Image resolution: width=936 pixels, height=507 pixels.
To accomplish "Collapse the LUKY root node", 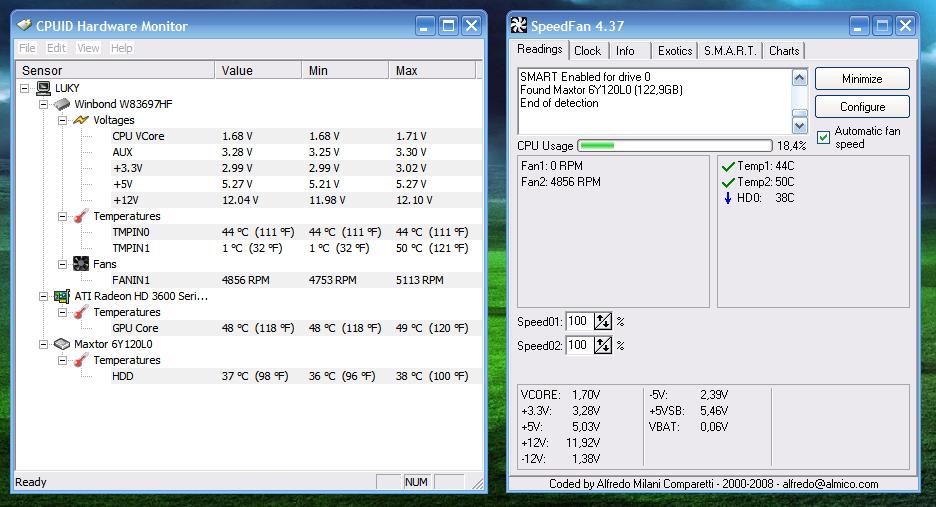I will [x=24, y=88].
